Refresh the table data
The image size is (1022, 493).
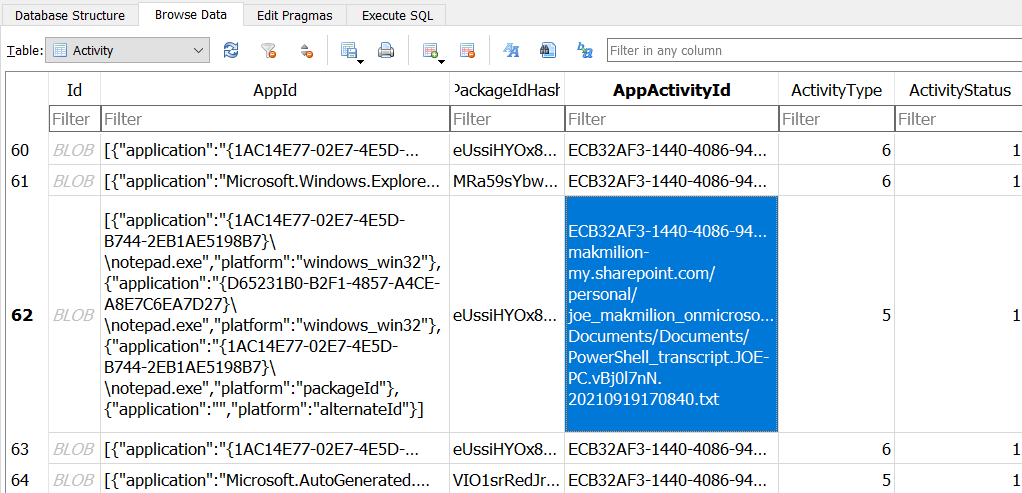click(231, 50)
